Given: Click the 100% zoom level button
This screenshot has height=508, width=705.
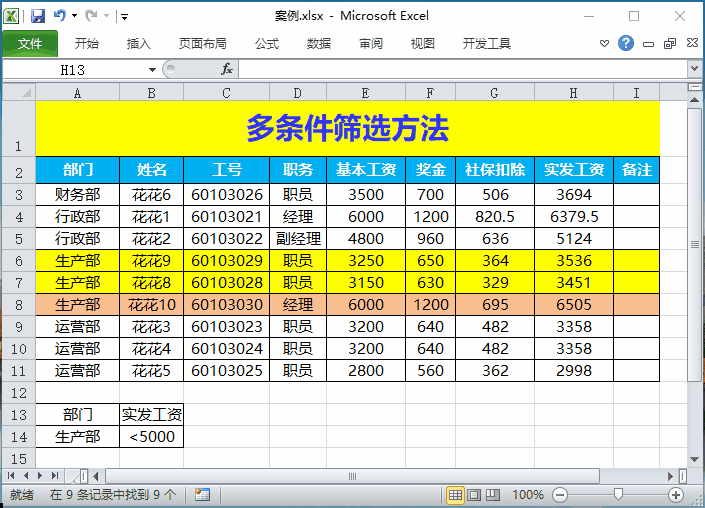Looking at the screenshot, I should click(528, 495).
